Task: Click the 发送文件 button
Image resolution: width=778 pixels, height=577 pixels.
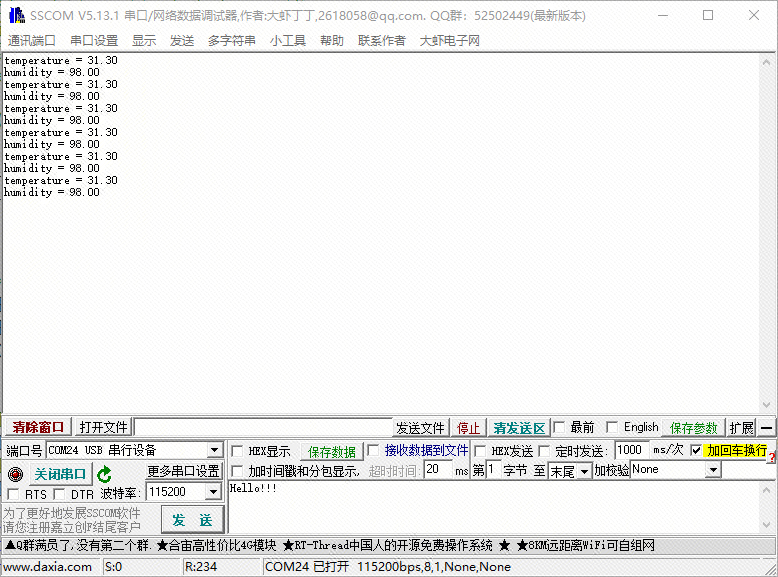Action: 420,428
